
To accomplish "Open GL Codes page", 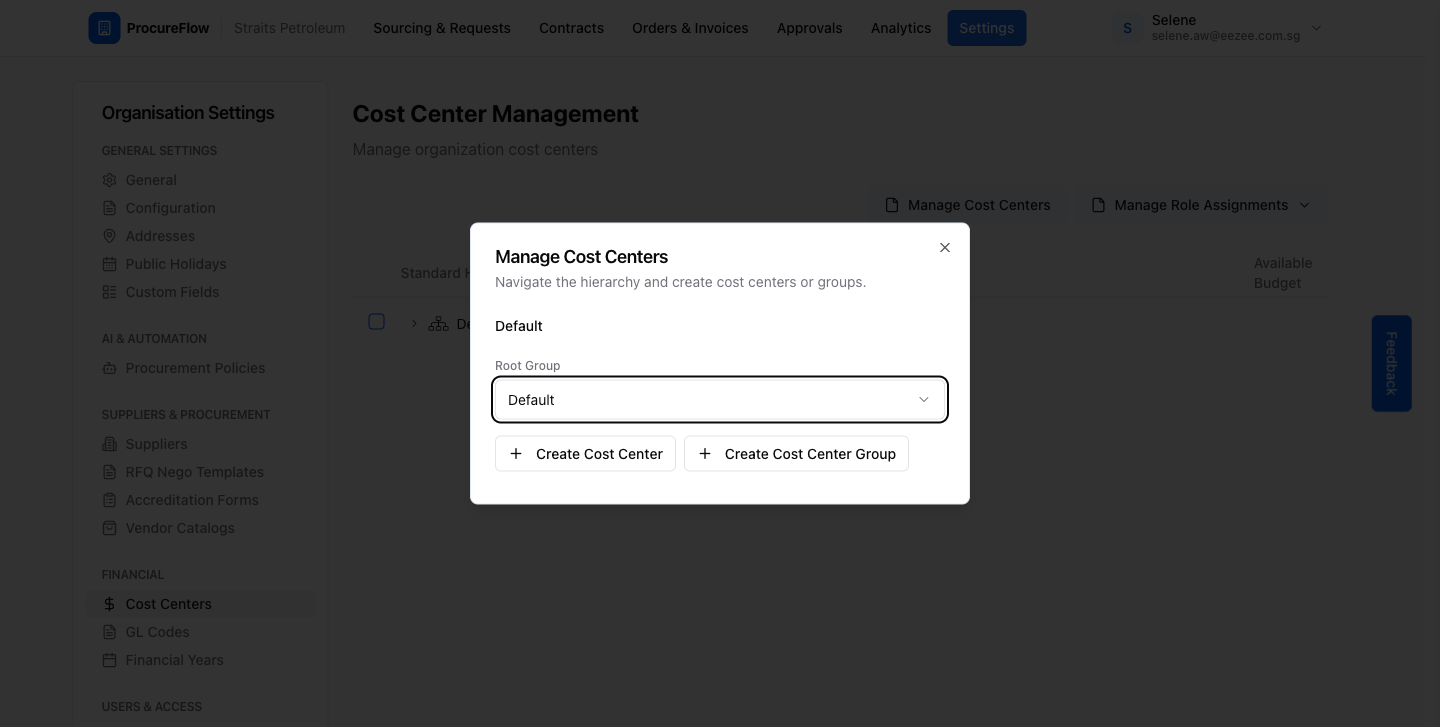I will tap(157, 632).
